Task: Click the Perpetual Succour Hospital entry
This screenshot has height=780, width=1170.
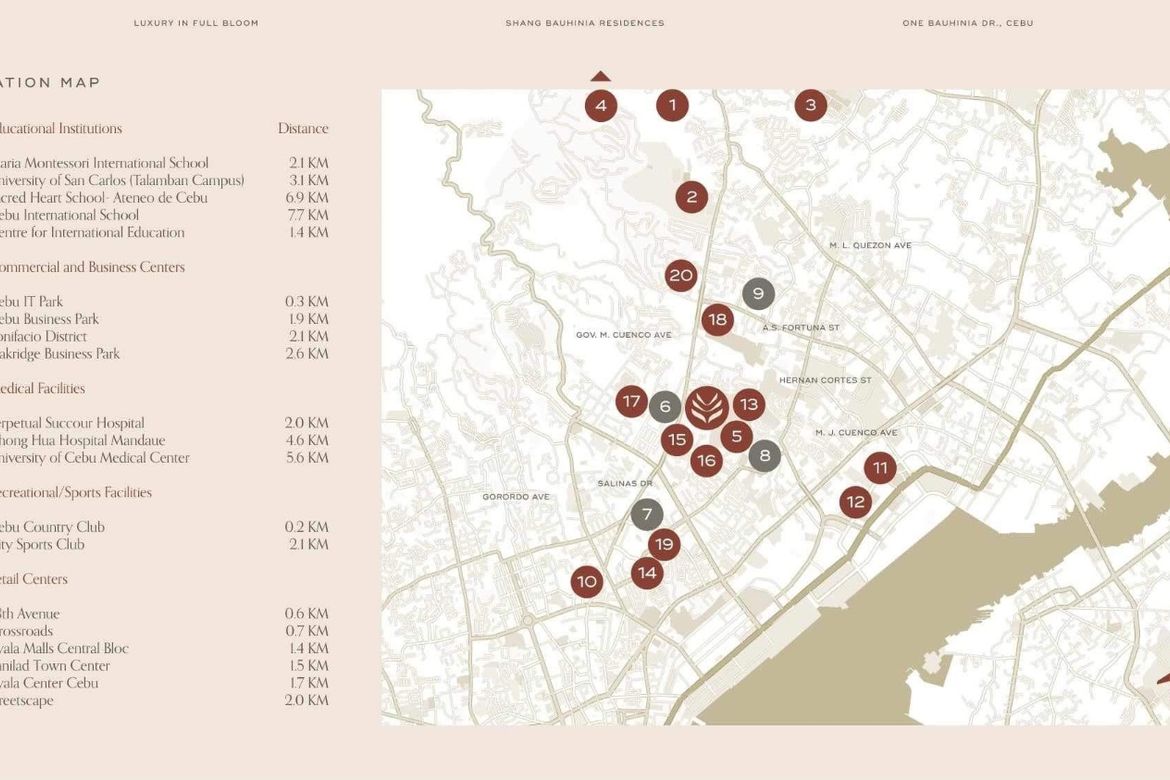Action: click(x=72, y=423)
